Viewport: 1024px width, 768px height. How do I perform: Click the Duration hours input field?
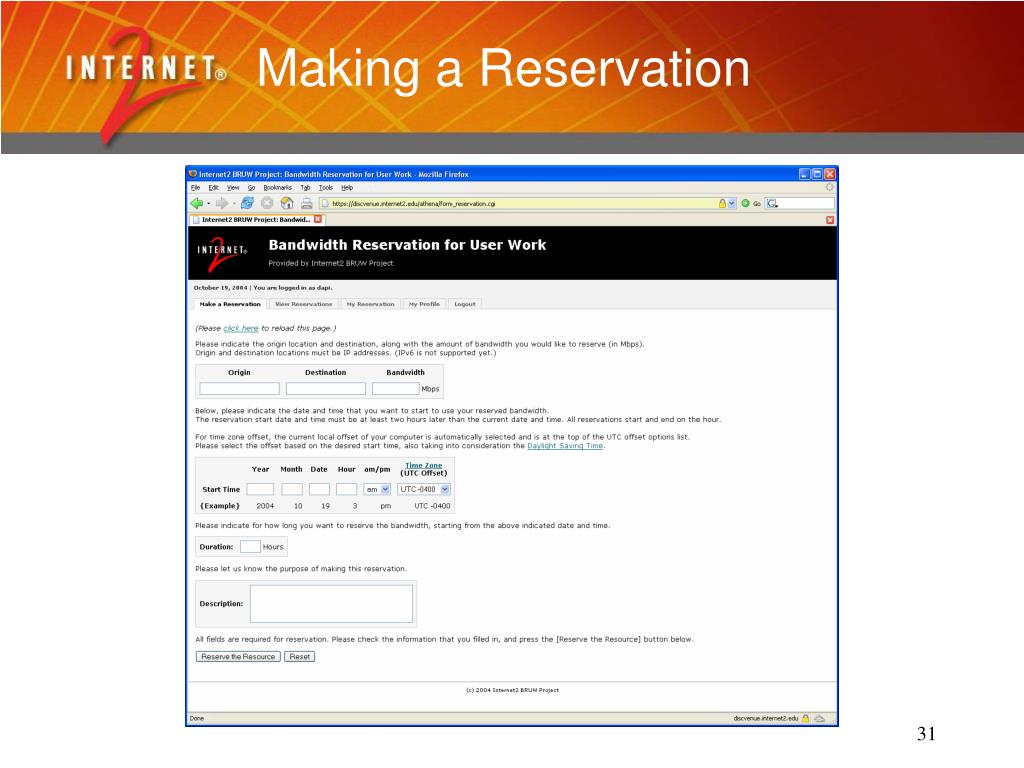[250, 547]
